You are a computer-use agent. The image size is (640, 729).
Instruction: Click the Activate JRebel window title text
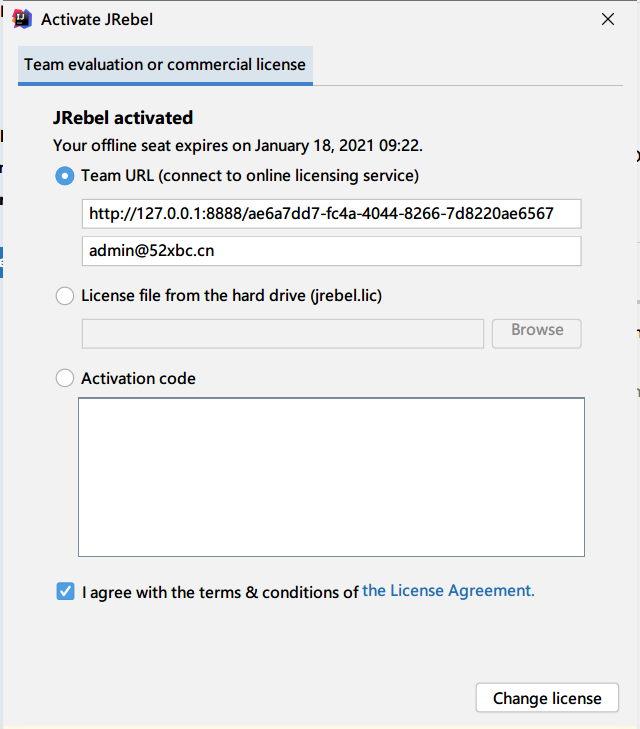97,19
